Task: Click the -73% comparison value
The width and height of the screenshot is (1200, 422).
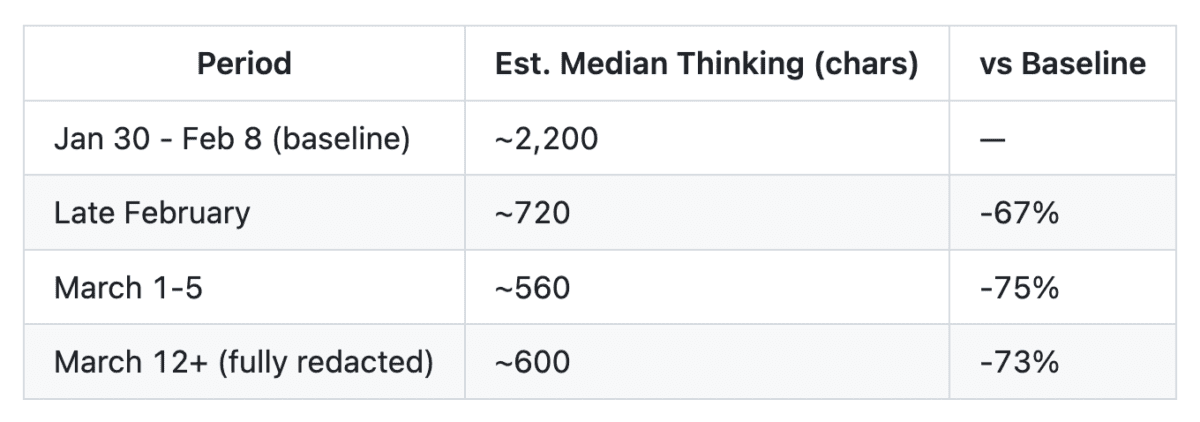Action: click(1019, 362)
